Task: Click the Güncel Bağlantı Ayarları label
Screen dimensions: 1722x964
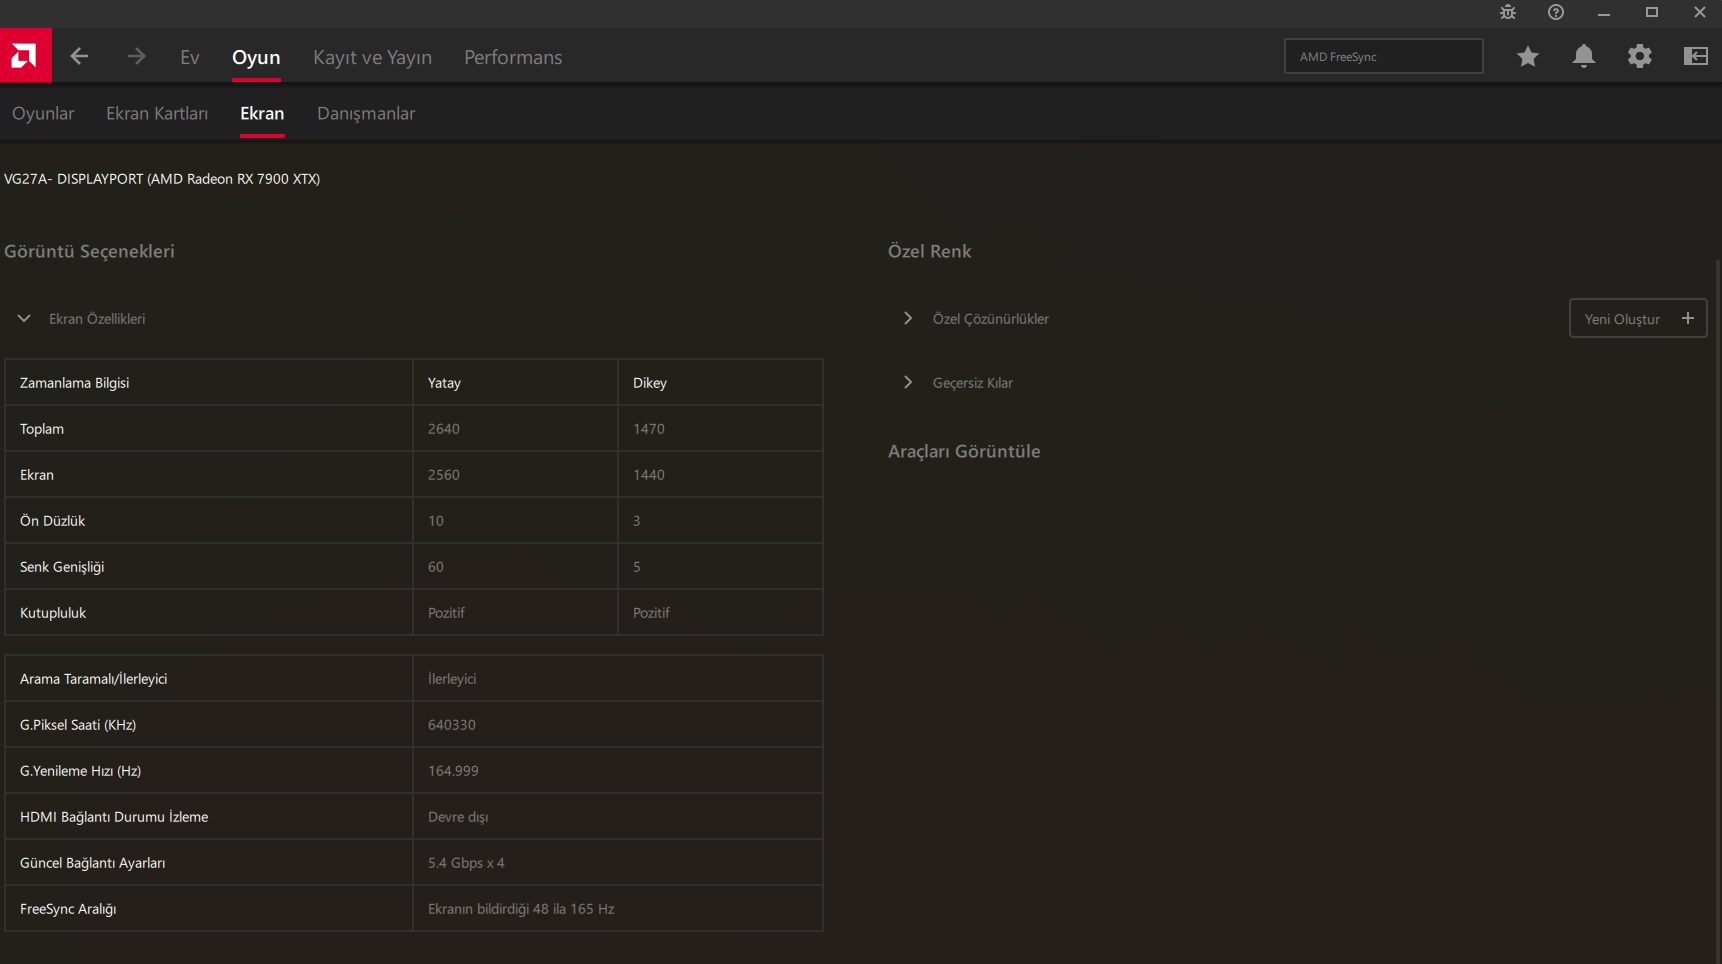Action: coord(92,863)
